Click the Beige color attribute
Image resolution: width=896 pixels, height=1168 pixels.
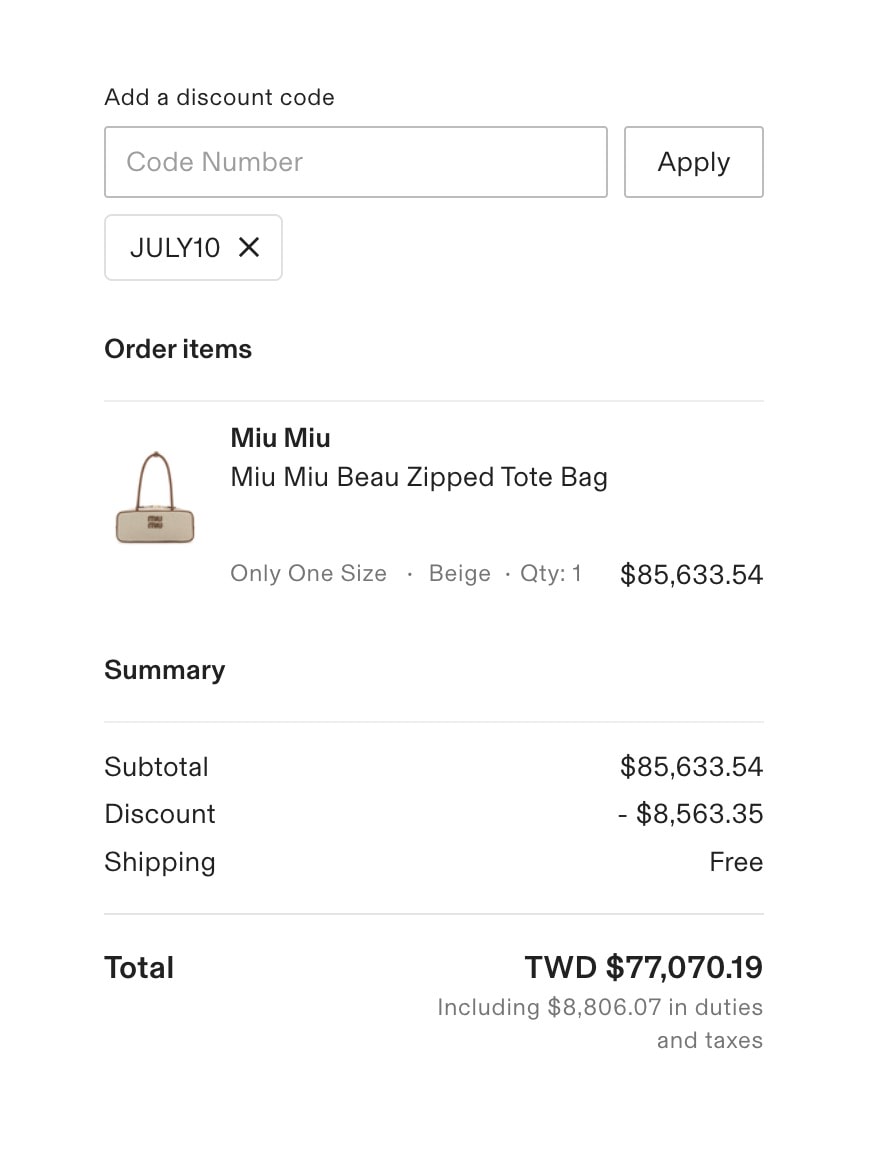pos(460,573)
